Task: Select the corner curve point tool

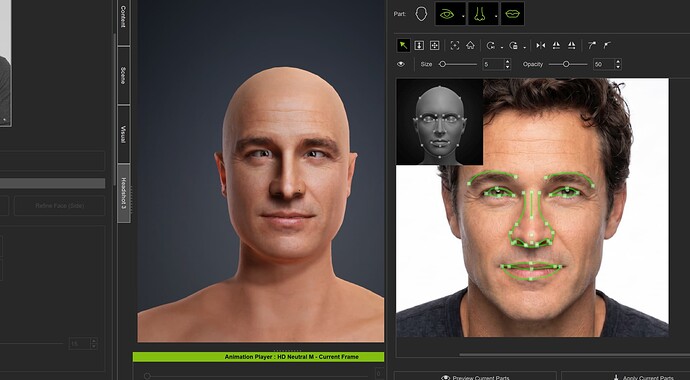Action: pos(607,45)
